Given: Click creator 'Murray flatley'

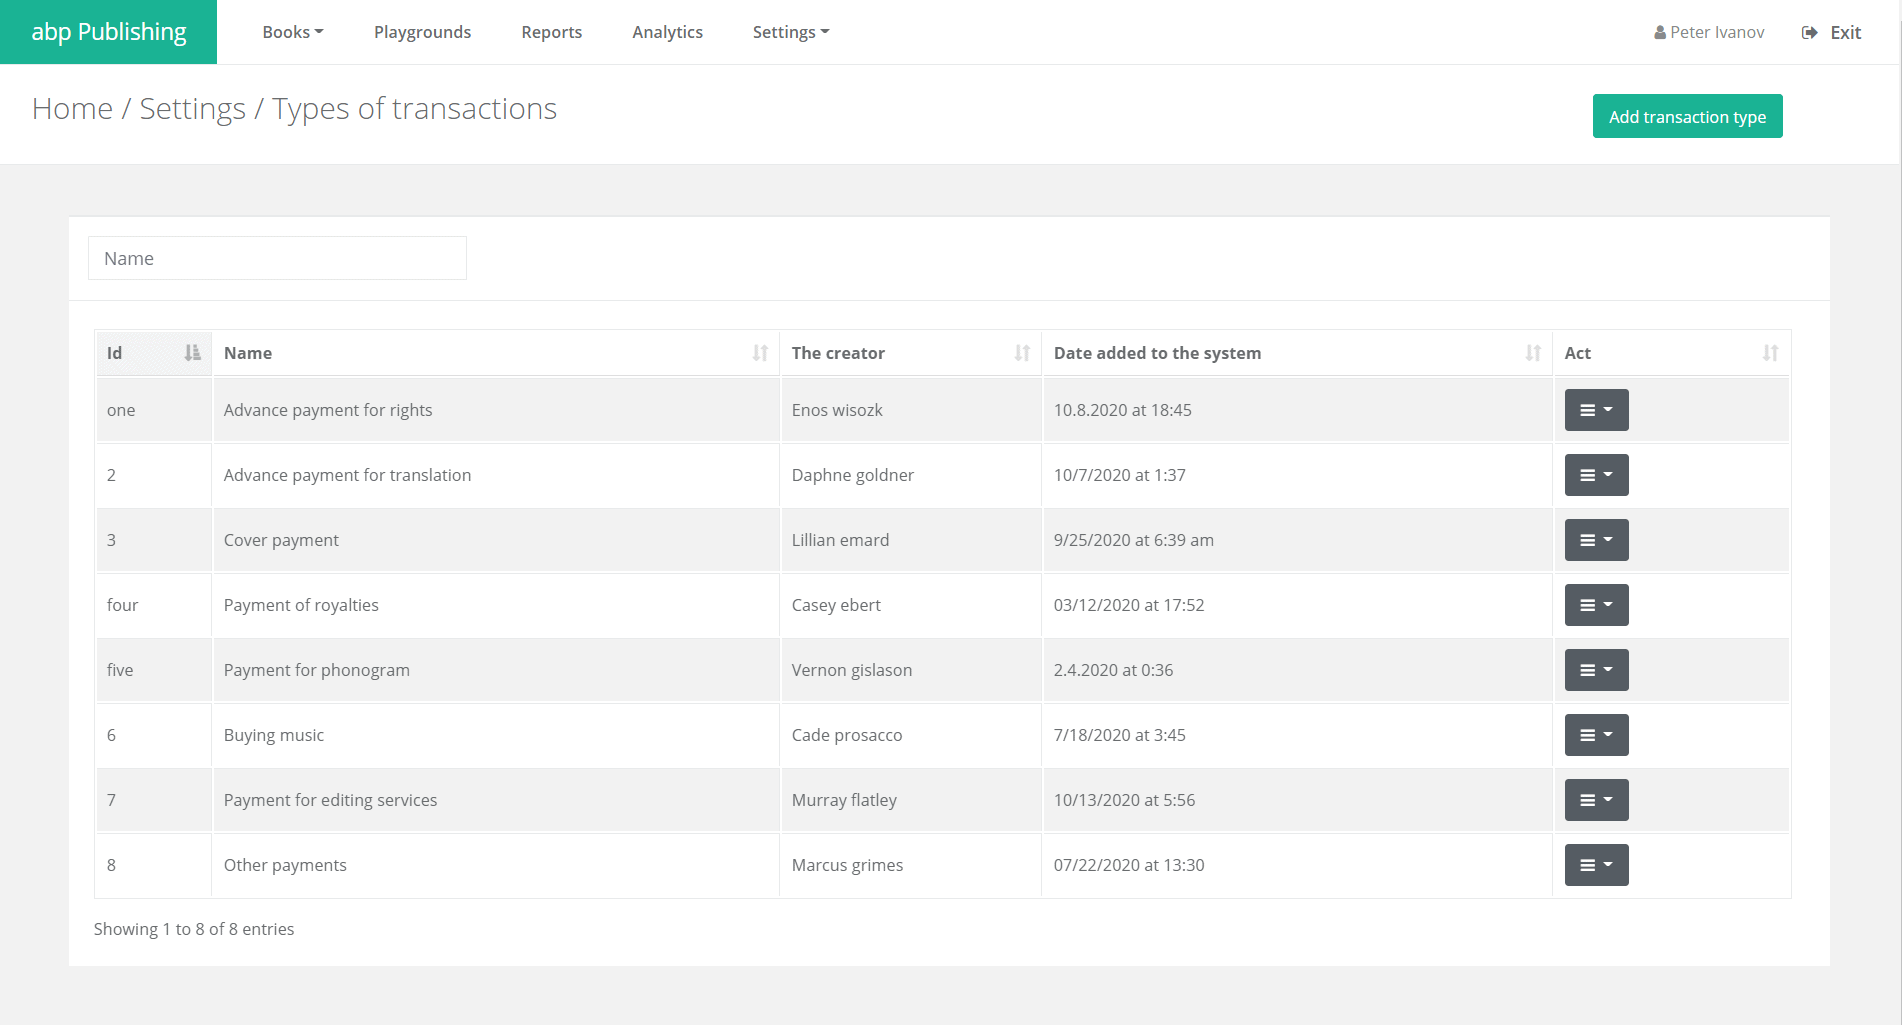Looking at the screenshot, I should tap(844, 800).
